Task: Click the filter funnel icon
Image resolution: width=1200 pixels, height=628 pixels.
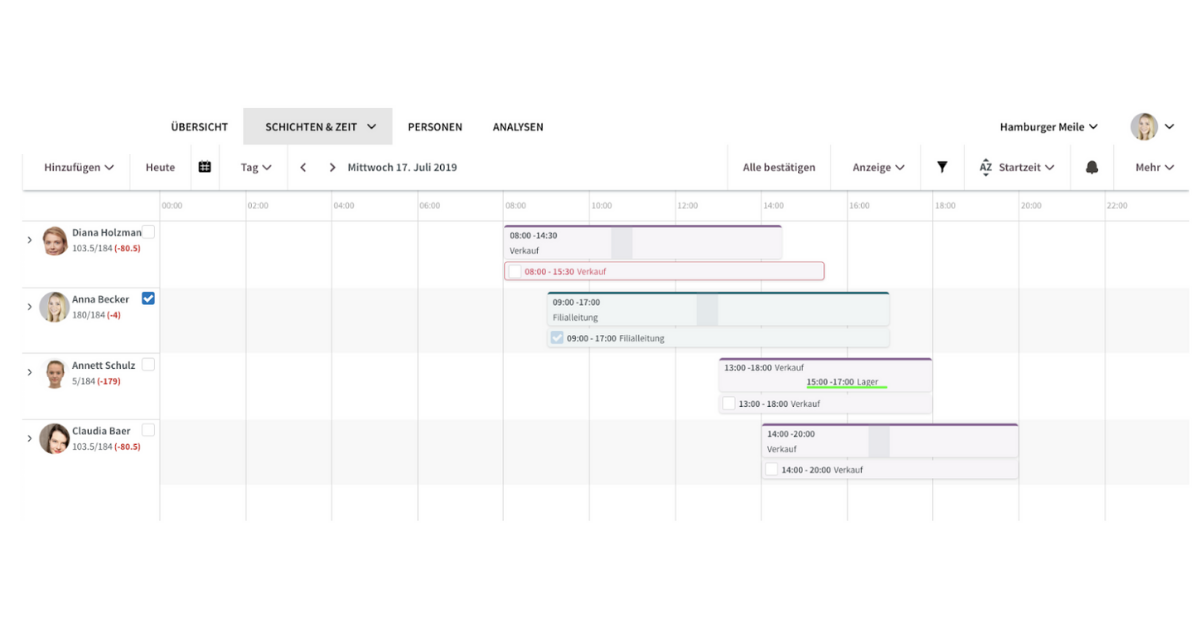Action: click(x=942, y=167)
